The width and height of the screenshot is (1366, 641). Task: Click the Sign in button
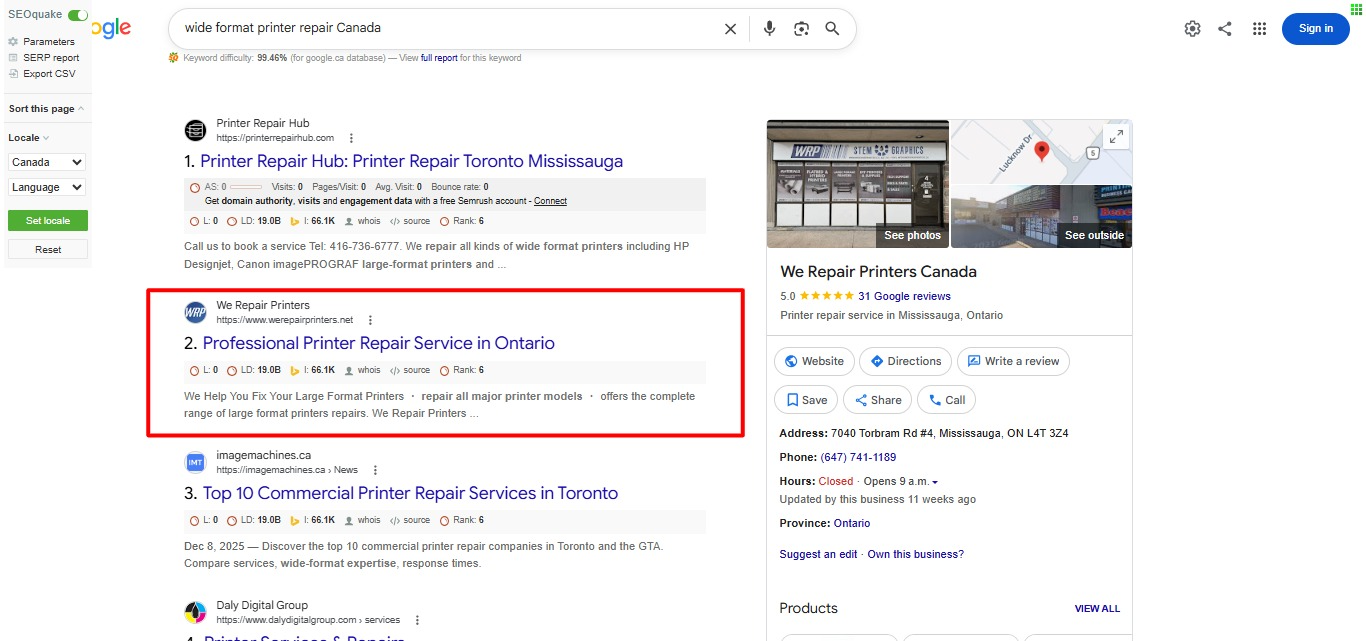pyautogui.click(x=1315, y=29)
